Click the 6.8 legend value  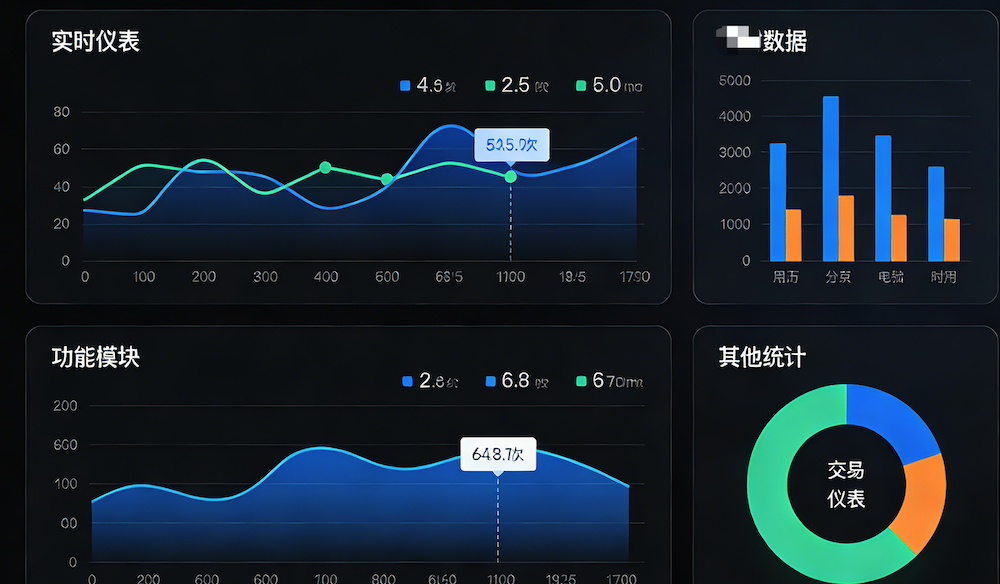click(x=515, y=381)
